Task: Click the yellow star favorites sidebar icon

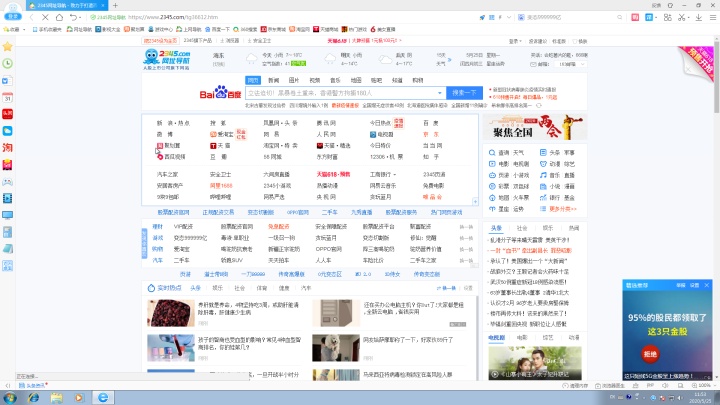Action: [x=7, y=46]
